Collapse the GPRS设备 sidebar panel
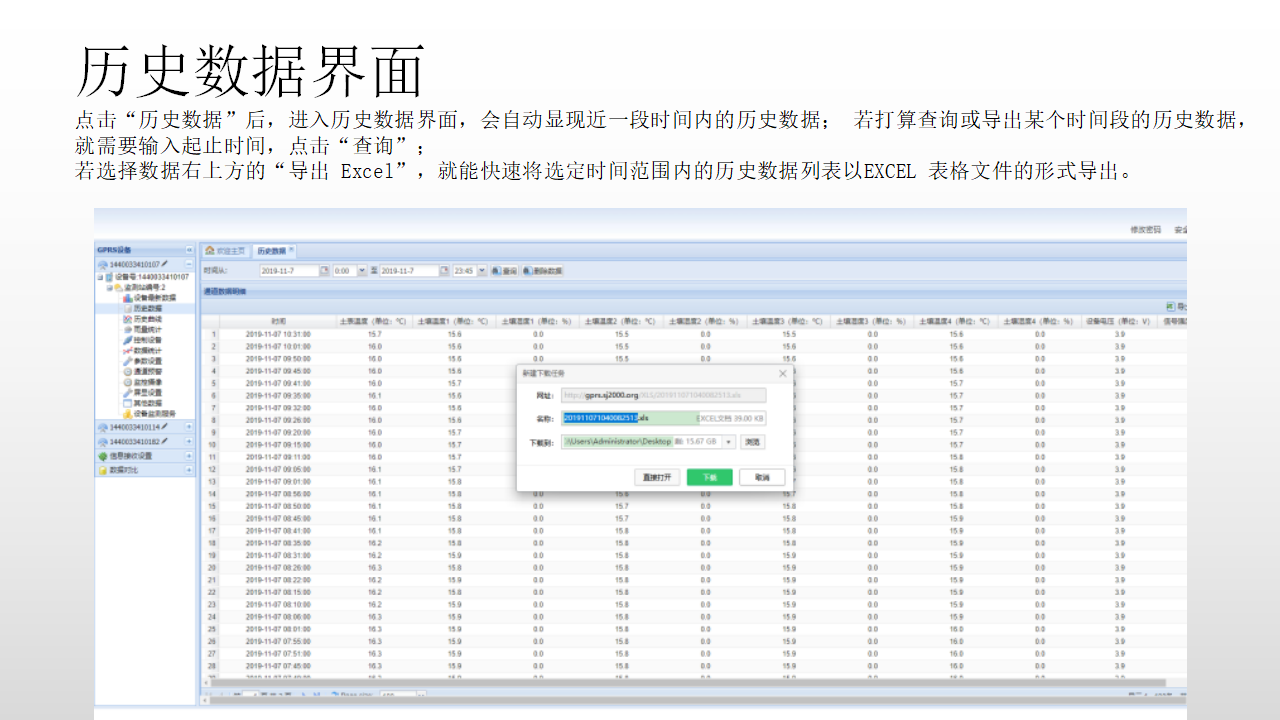The width and height of the screenshot is (1280, 720). pos(189,250)
